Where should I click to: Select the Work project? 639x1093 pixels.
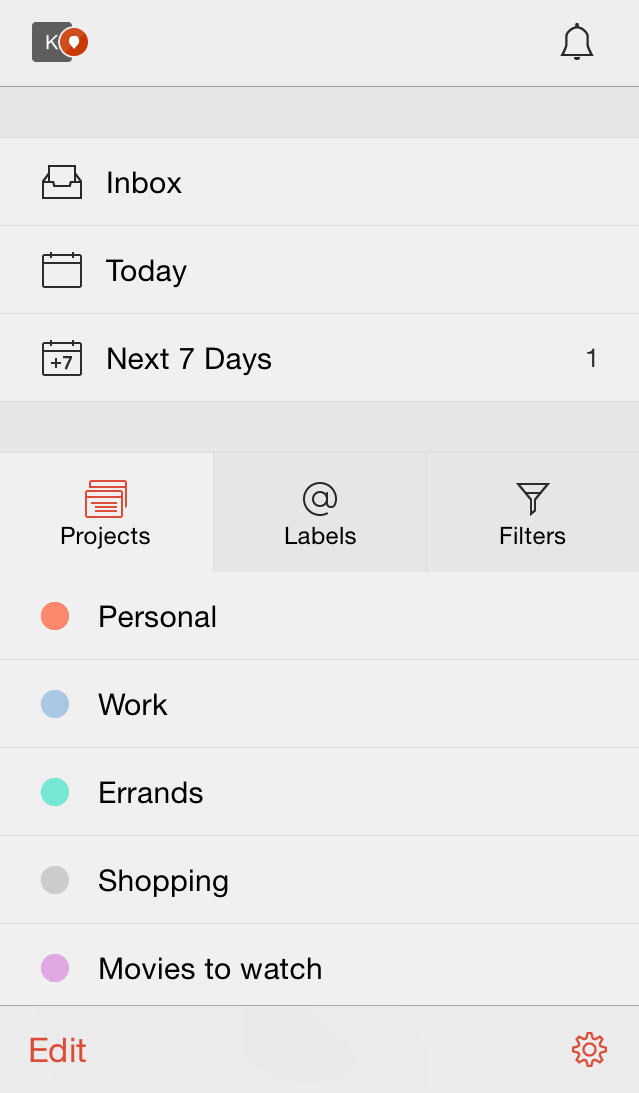[x=133, y=705]
